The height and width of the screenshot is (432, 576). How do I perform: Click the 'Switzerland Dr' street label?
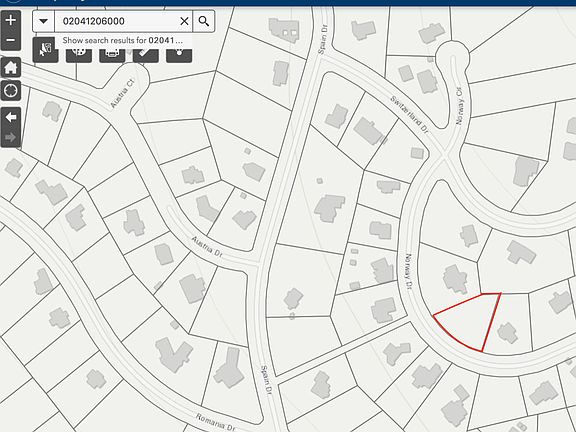409,114
